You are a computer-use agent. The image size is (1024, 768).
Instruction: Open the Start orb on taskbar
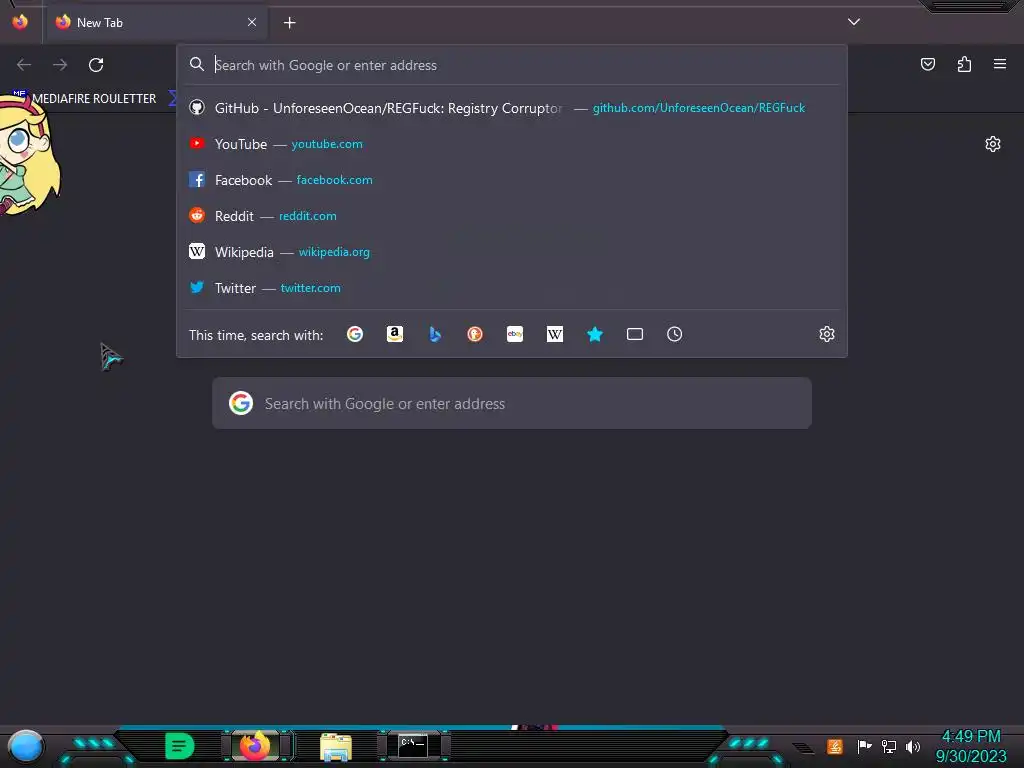[25, 746]
